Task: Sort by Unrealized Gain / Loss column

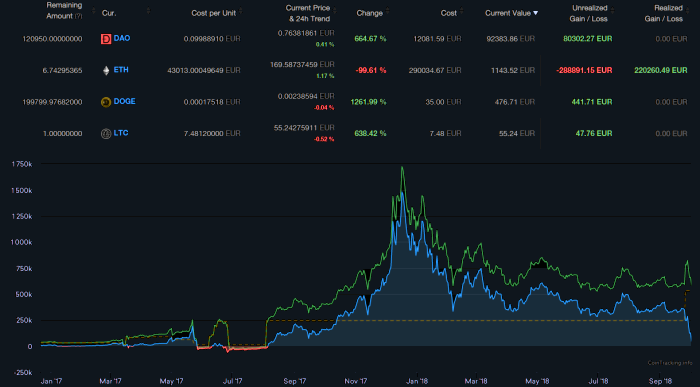Action: (x=589, y=13)
